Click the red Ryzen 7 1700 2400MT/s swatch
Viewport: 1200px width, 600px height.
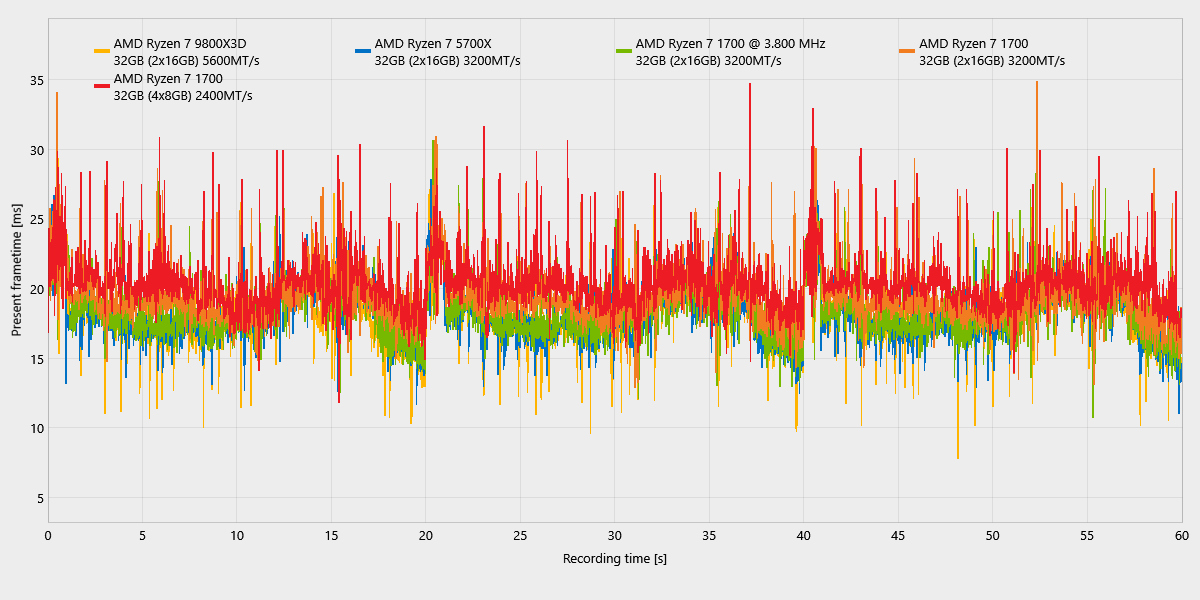pos(101,86)
